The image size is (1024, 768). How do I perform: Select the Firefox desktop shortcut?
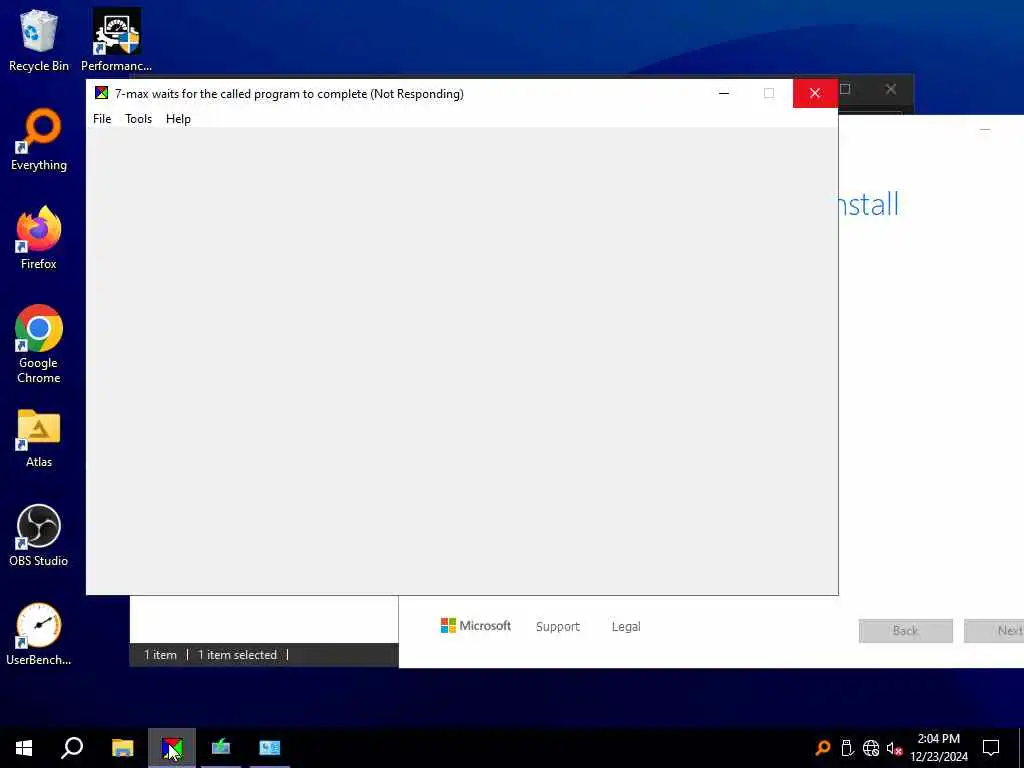click(x=39, y=238)
